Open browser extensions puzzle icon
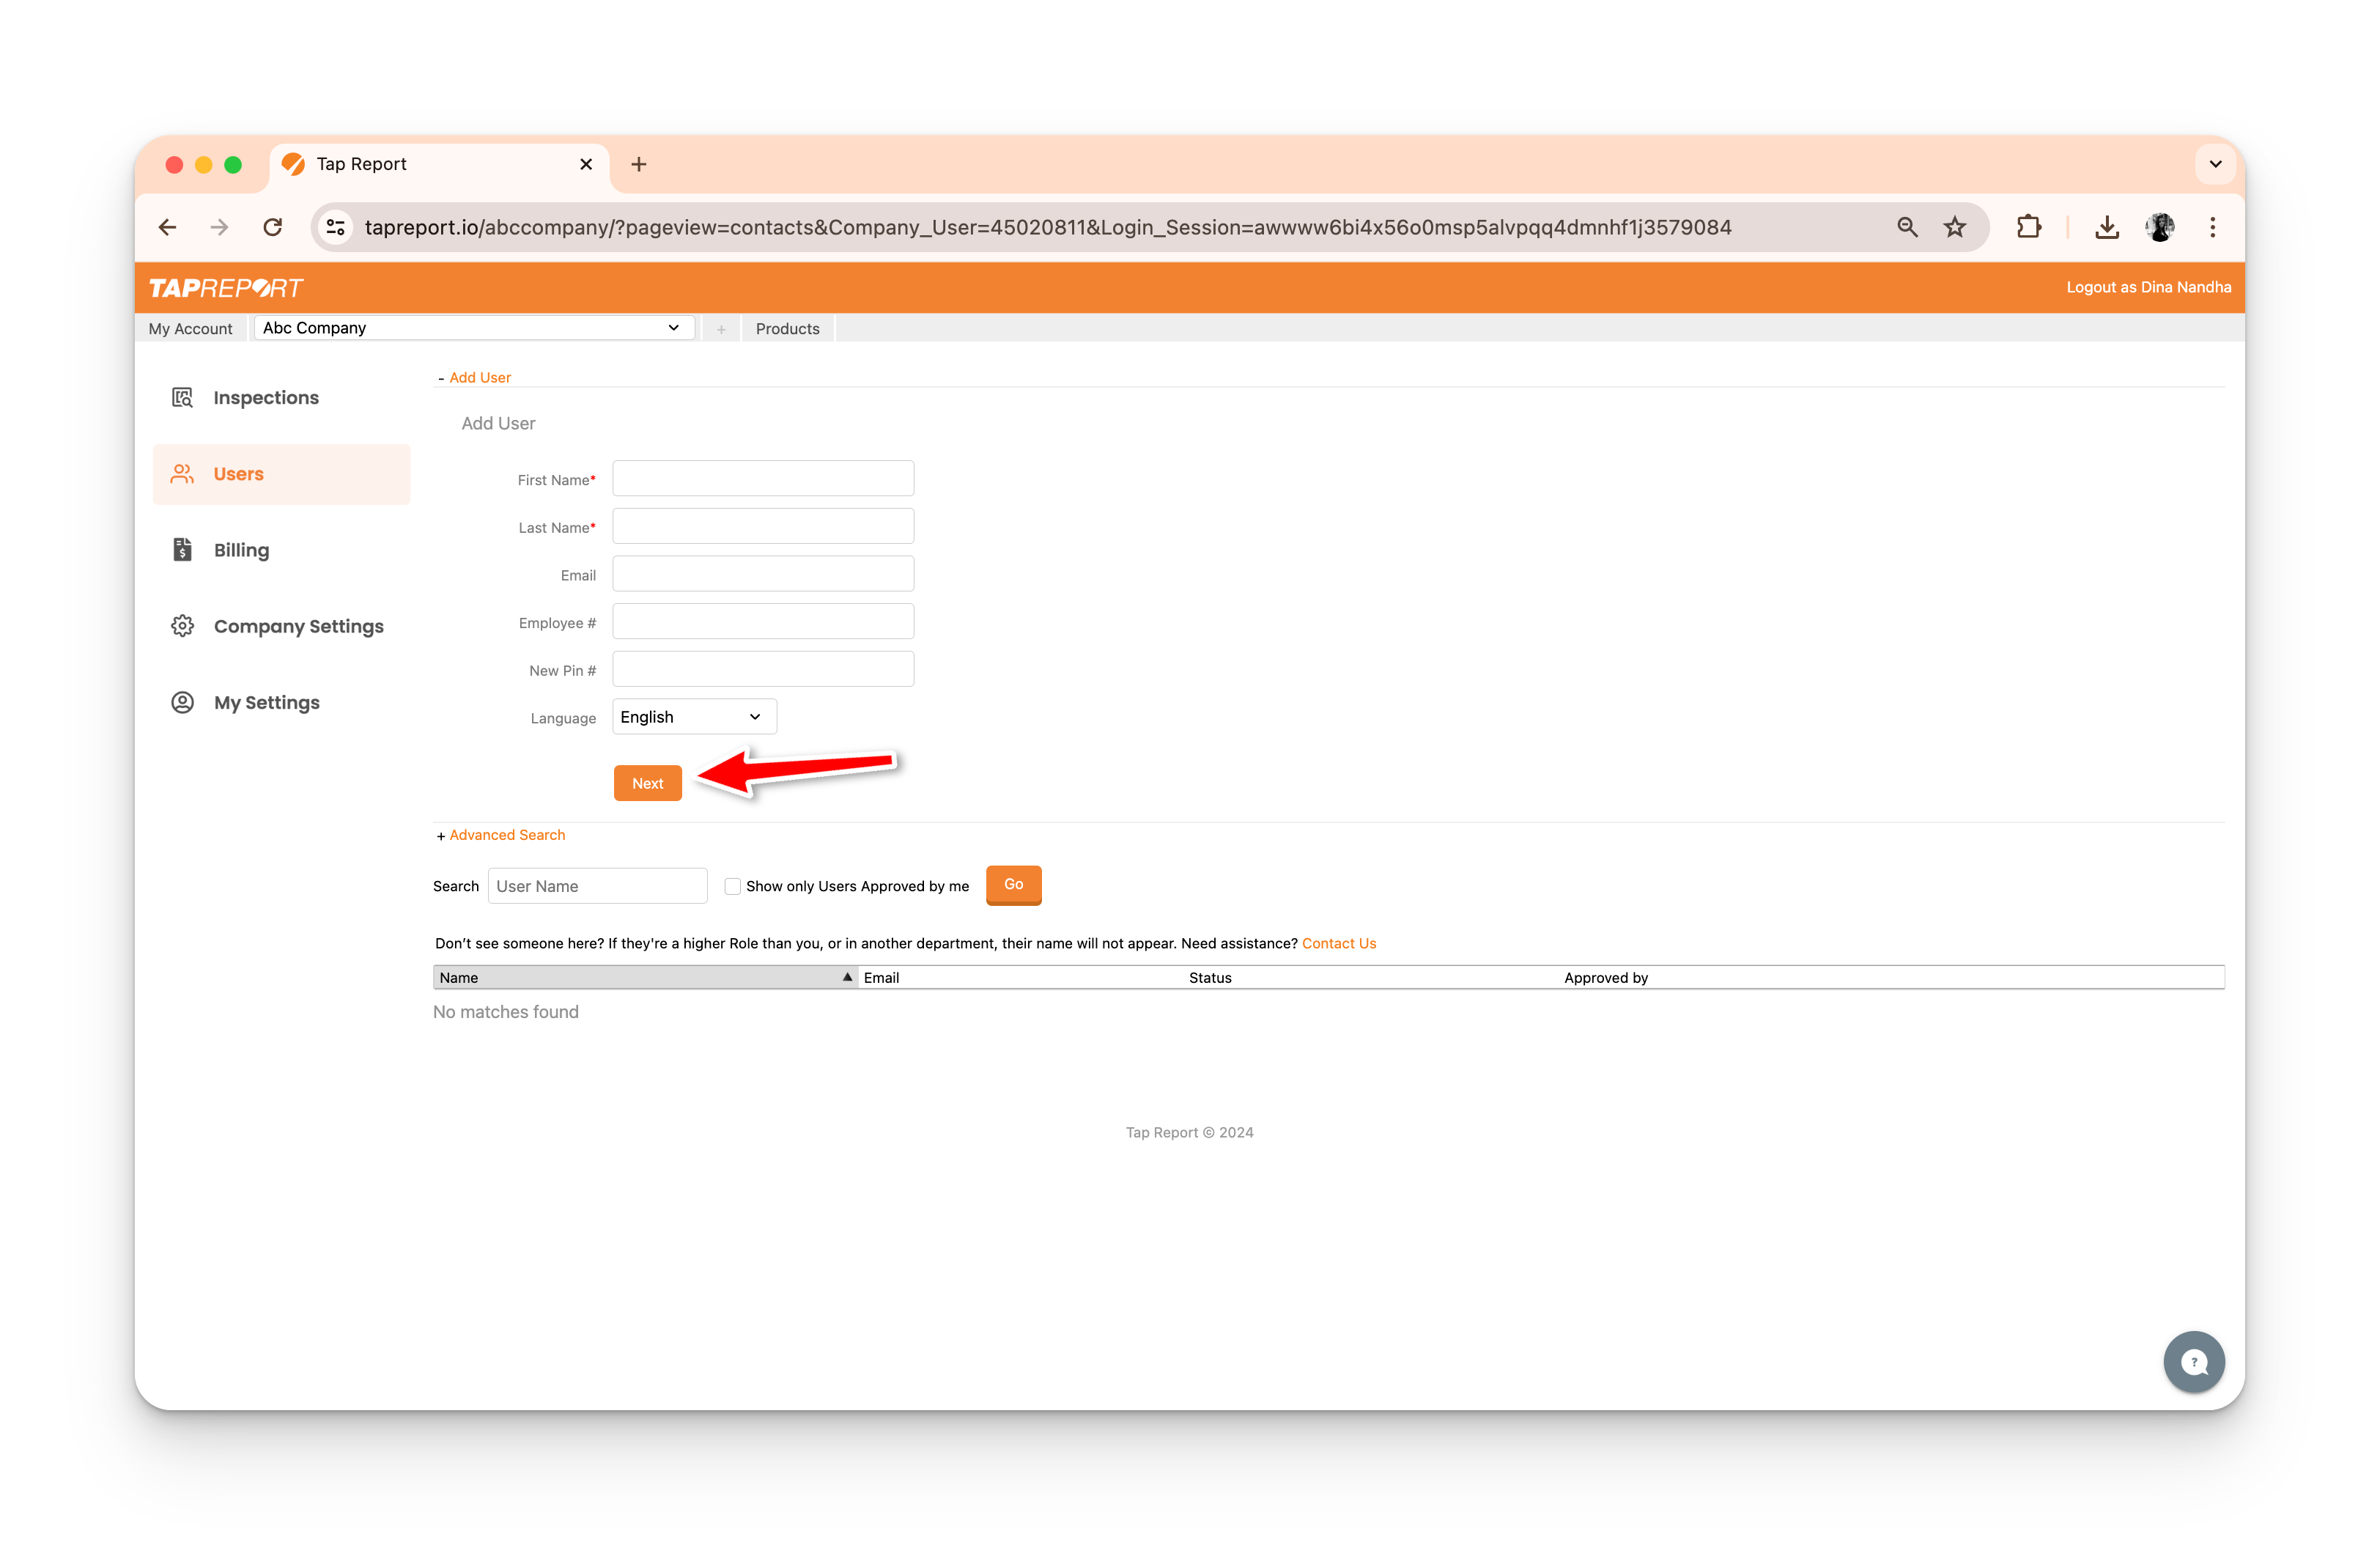This screenshot has width=2380, height=1545. [x=2028, y=227]
